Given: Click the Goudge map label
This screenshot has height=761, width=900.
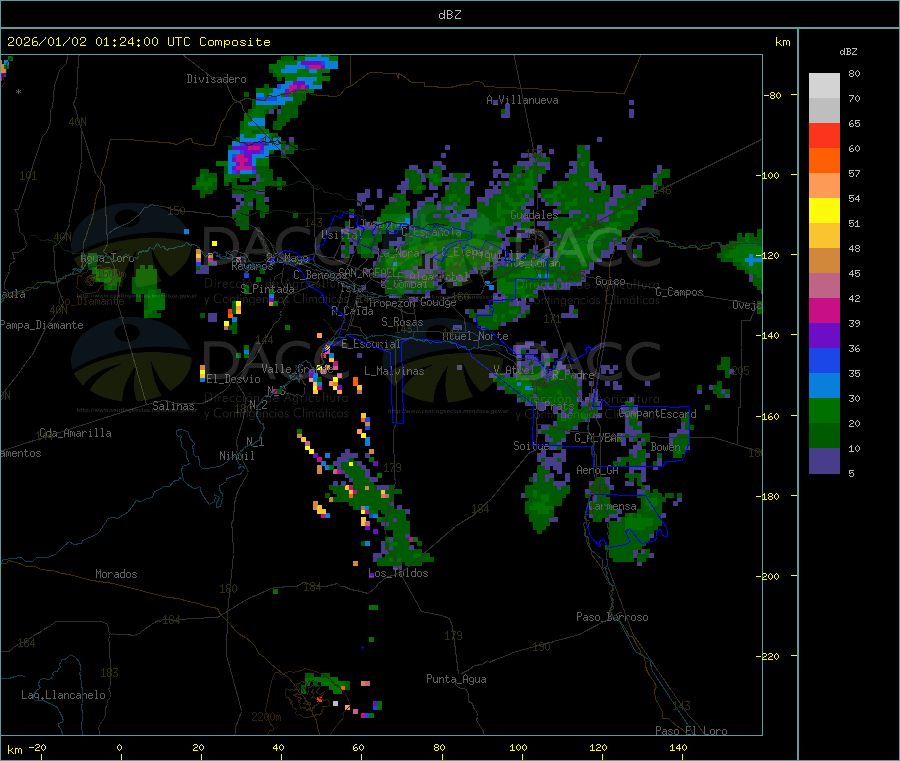Looking at the screenshot, I should tap(437, 302).
